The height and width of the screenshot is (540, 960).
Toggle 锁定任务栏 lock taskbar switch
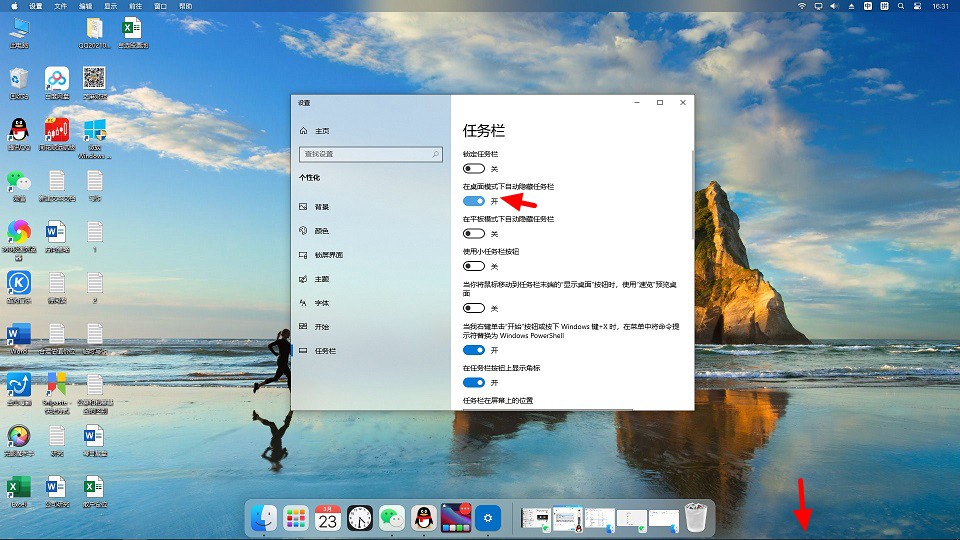click(474, 169)
